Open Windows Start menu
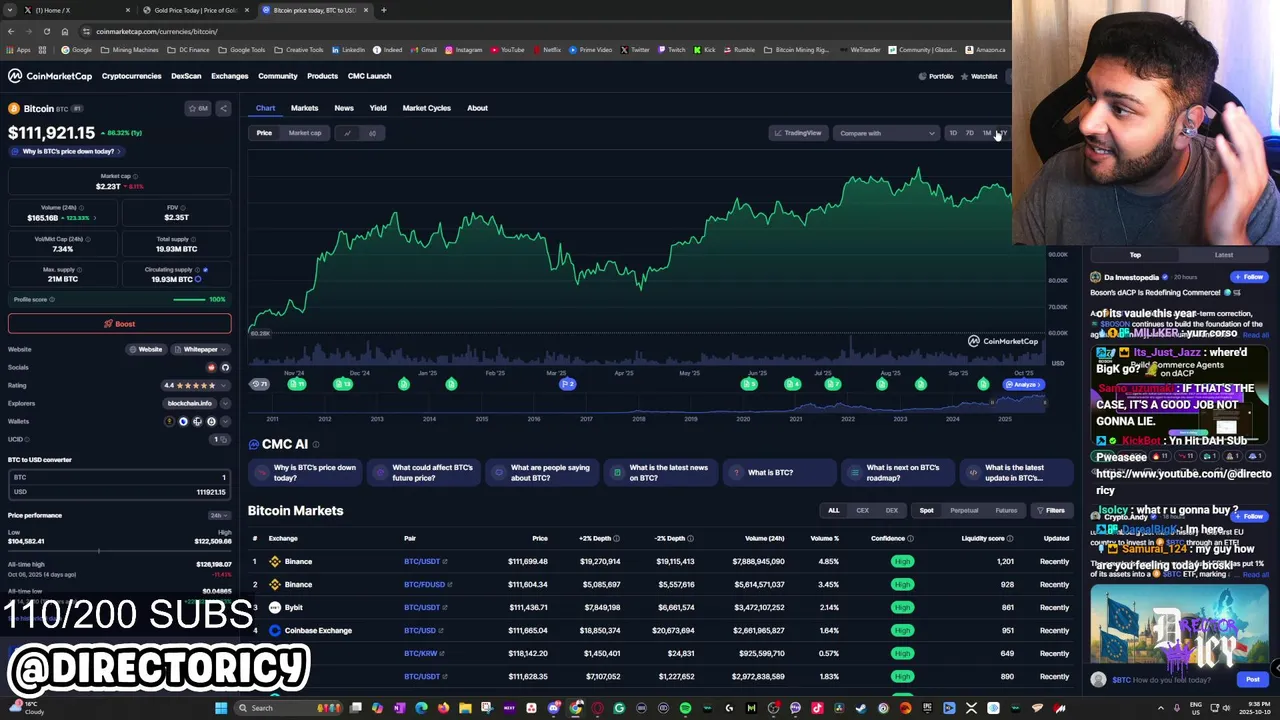The image size is (1280, 720). pyautogui.click(x=220, y=708)
